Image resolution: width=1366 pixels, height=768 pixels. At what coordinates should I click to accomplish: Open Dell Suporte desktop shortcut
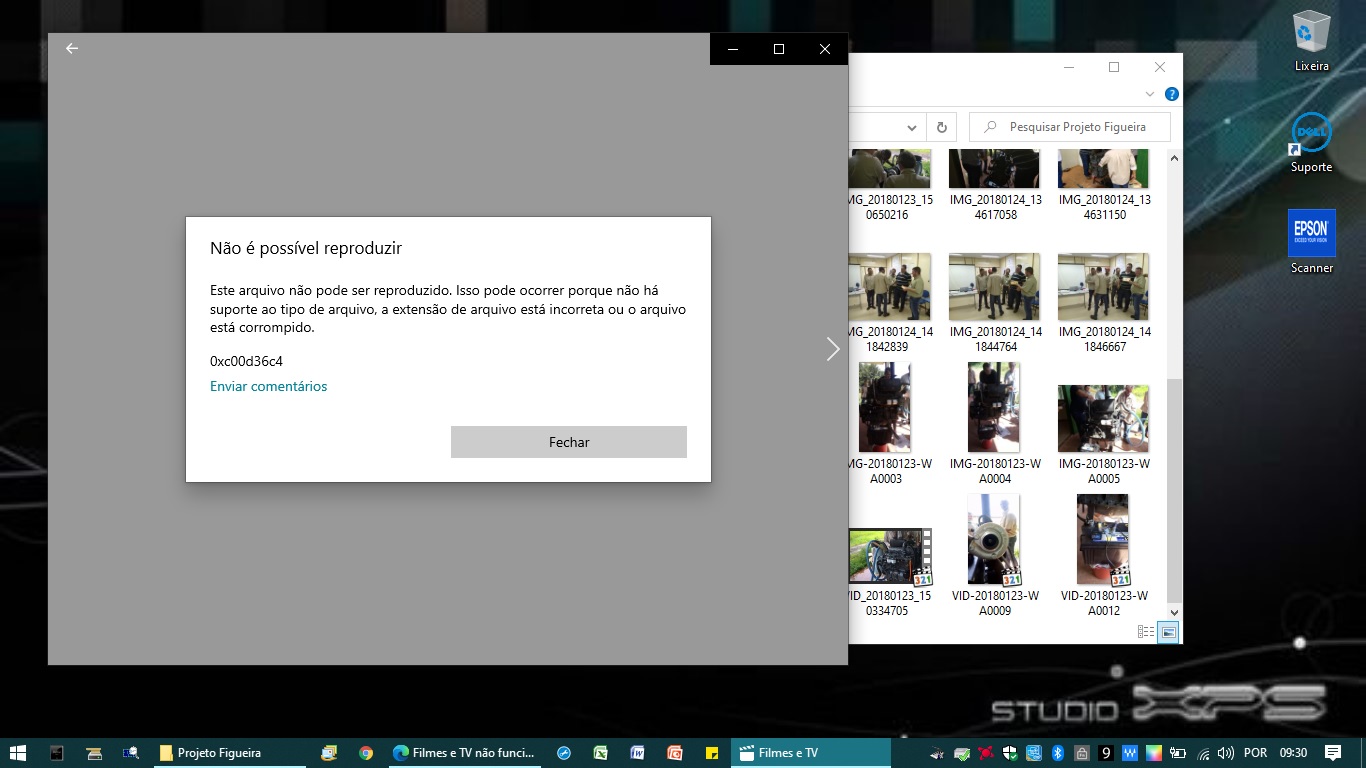(1311, 143)
